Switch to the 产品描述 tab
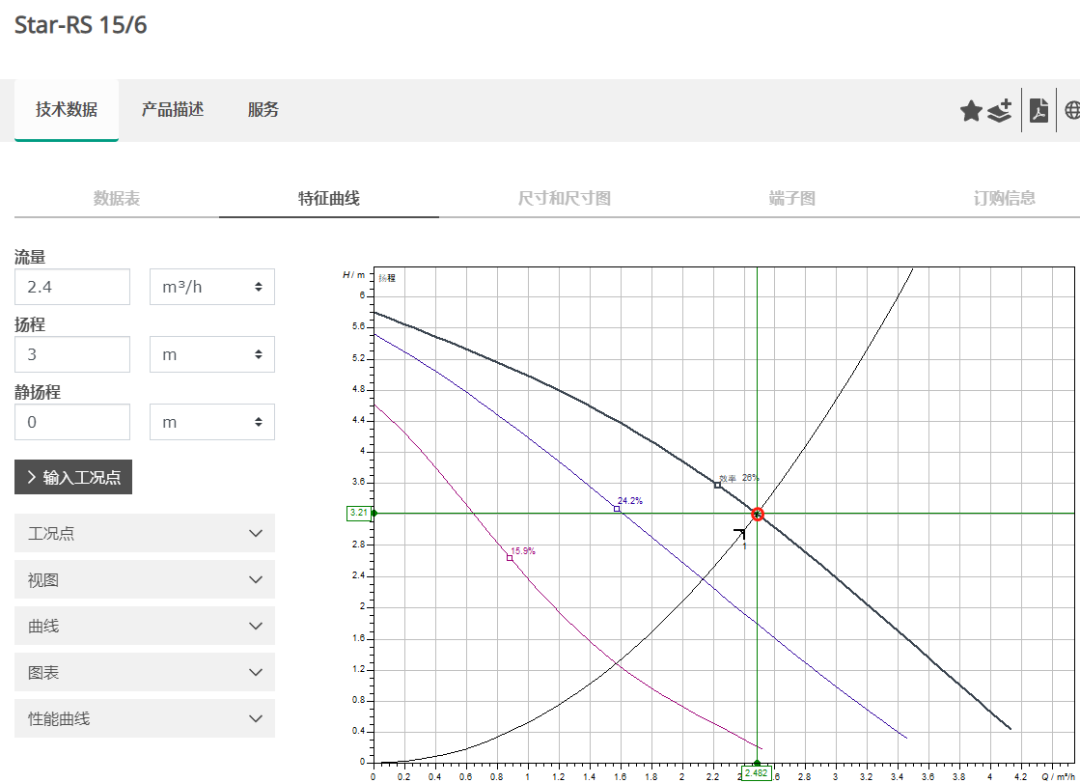Screen dimensions: 1080x783 point(172,109)
